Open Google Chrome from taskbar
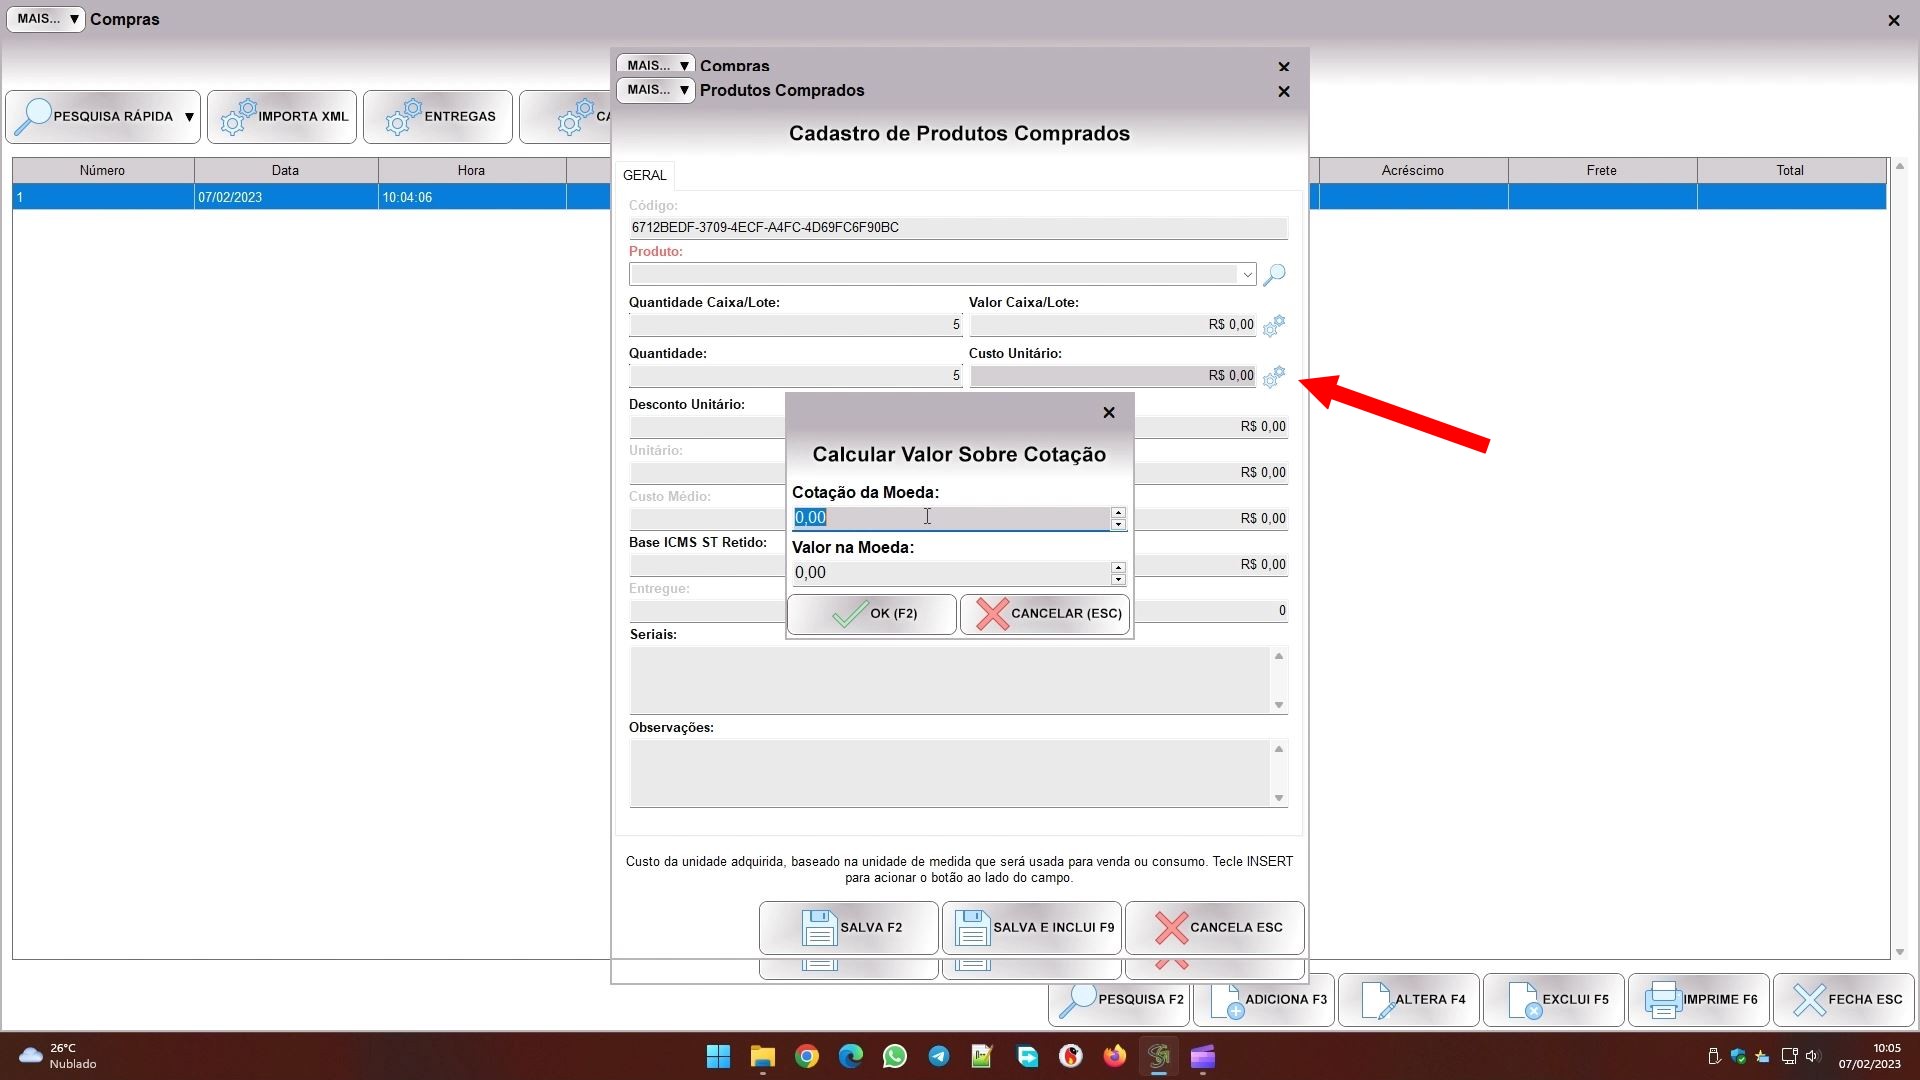Viewport: 1920px width, 1080px height. 807,1057
